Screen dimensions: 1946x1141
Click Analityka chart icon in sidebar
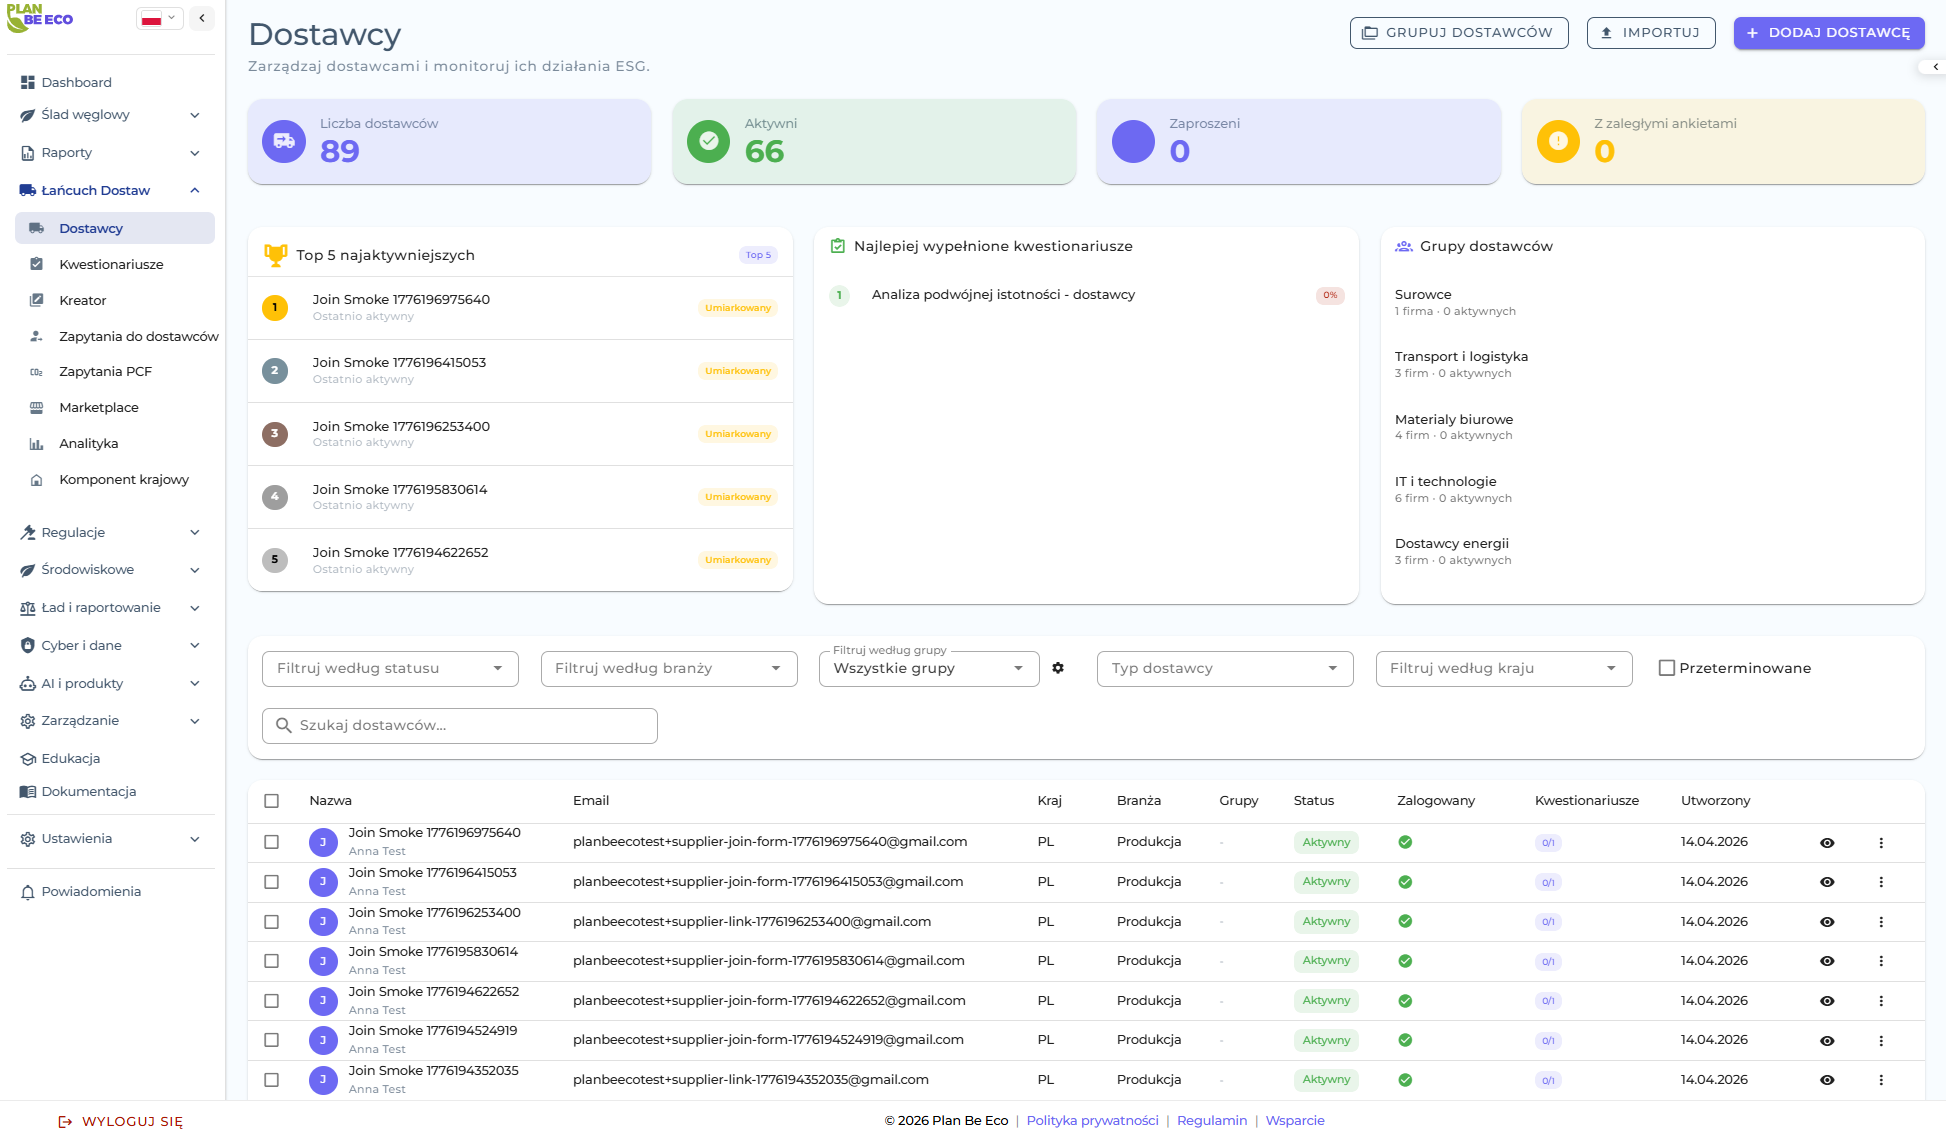pyautogui.click(x=37, y=444)
